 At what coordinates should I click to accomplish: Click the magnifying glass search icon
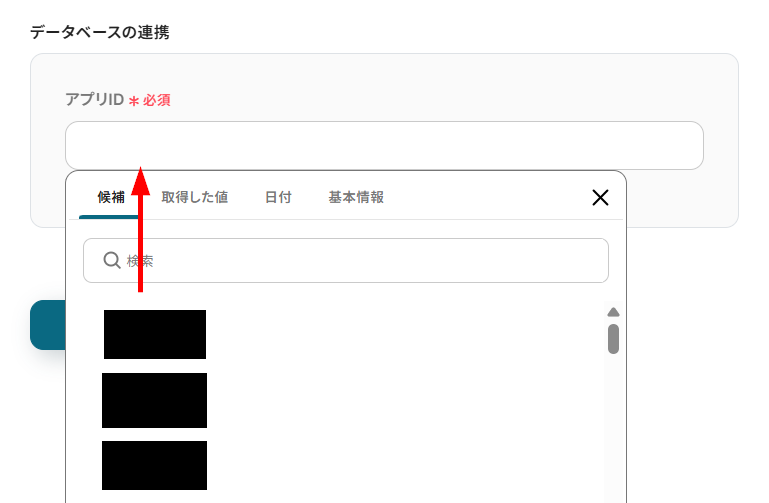tap(112, 260)
